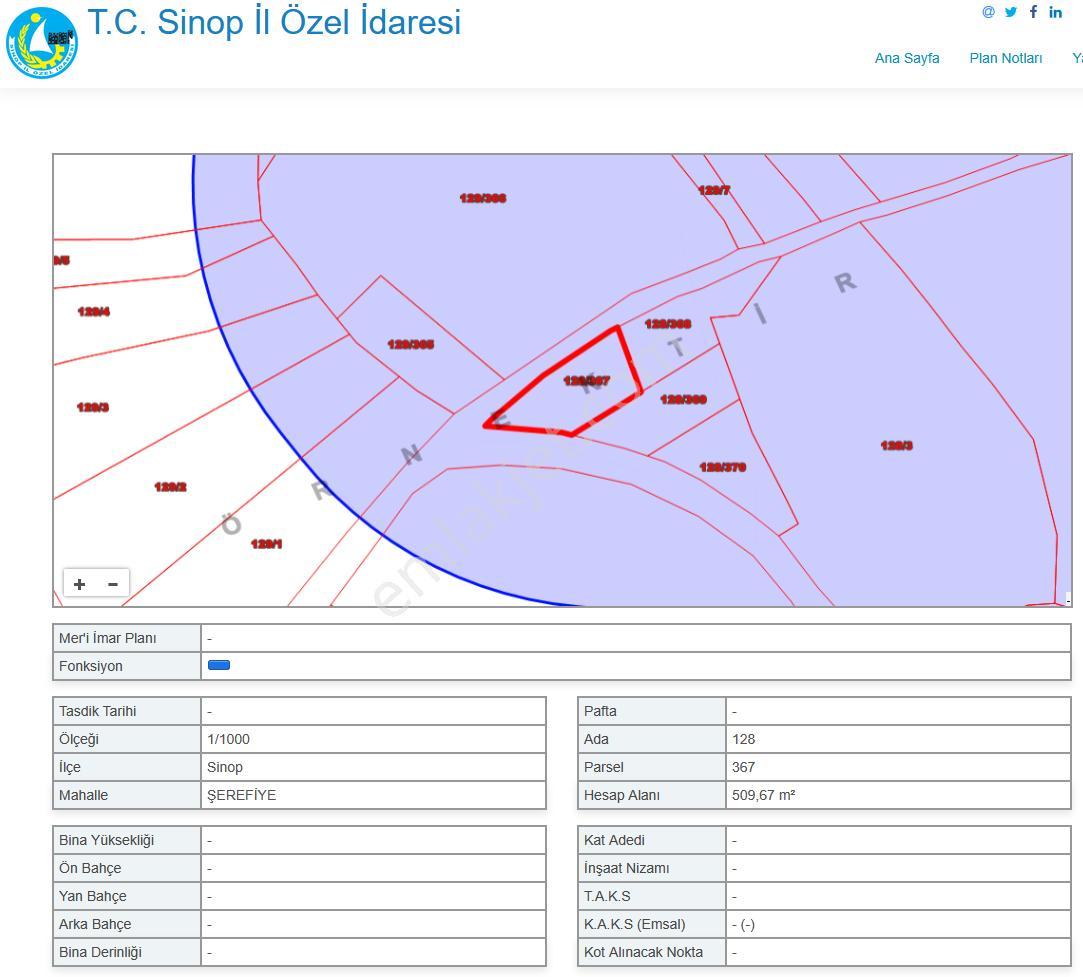1083x977 pixels.
Task: Open the email @ icon link
Action: 988,12
